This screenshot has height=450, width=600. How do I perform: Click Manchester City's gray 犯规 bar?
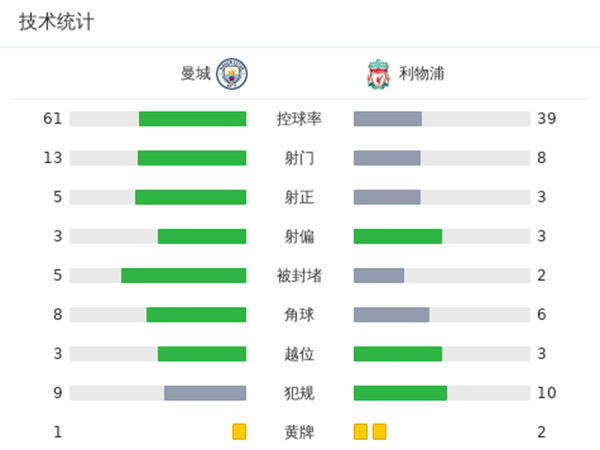(205, 393)
